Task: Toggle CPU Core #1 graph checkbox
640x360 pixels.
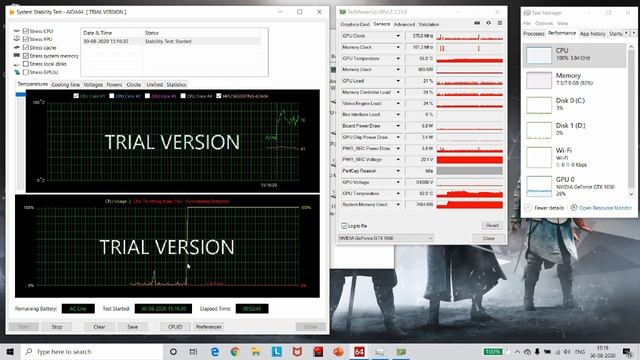Action: coord(76,96)
